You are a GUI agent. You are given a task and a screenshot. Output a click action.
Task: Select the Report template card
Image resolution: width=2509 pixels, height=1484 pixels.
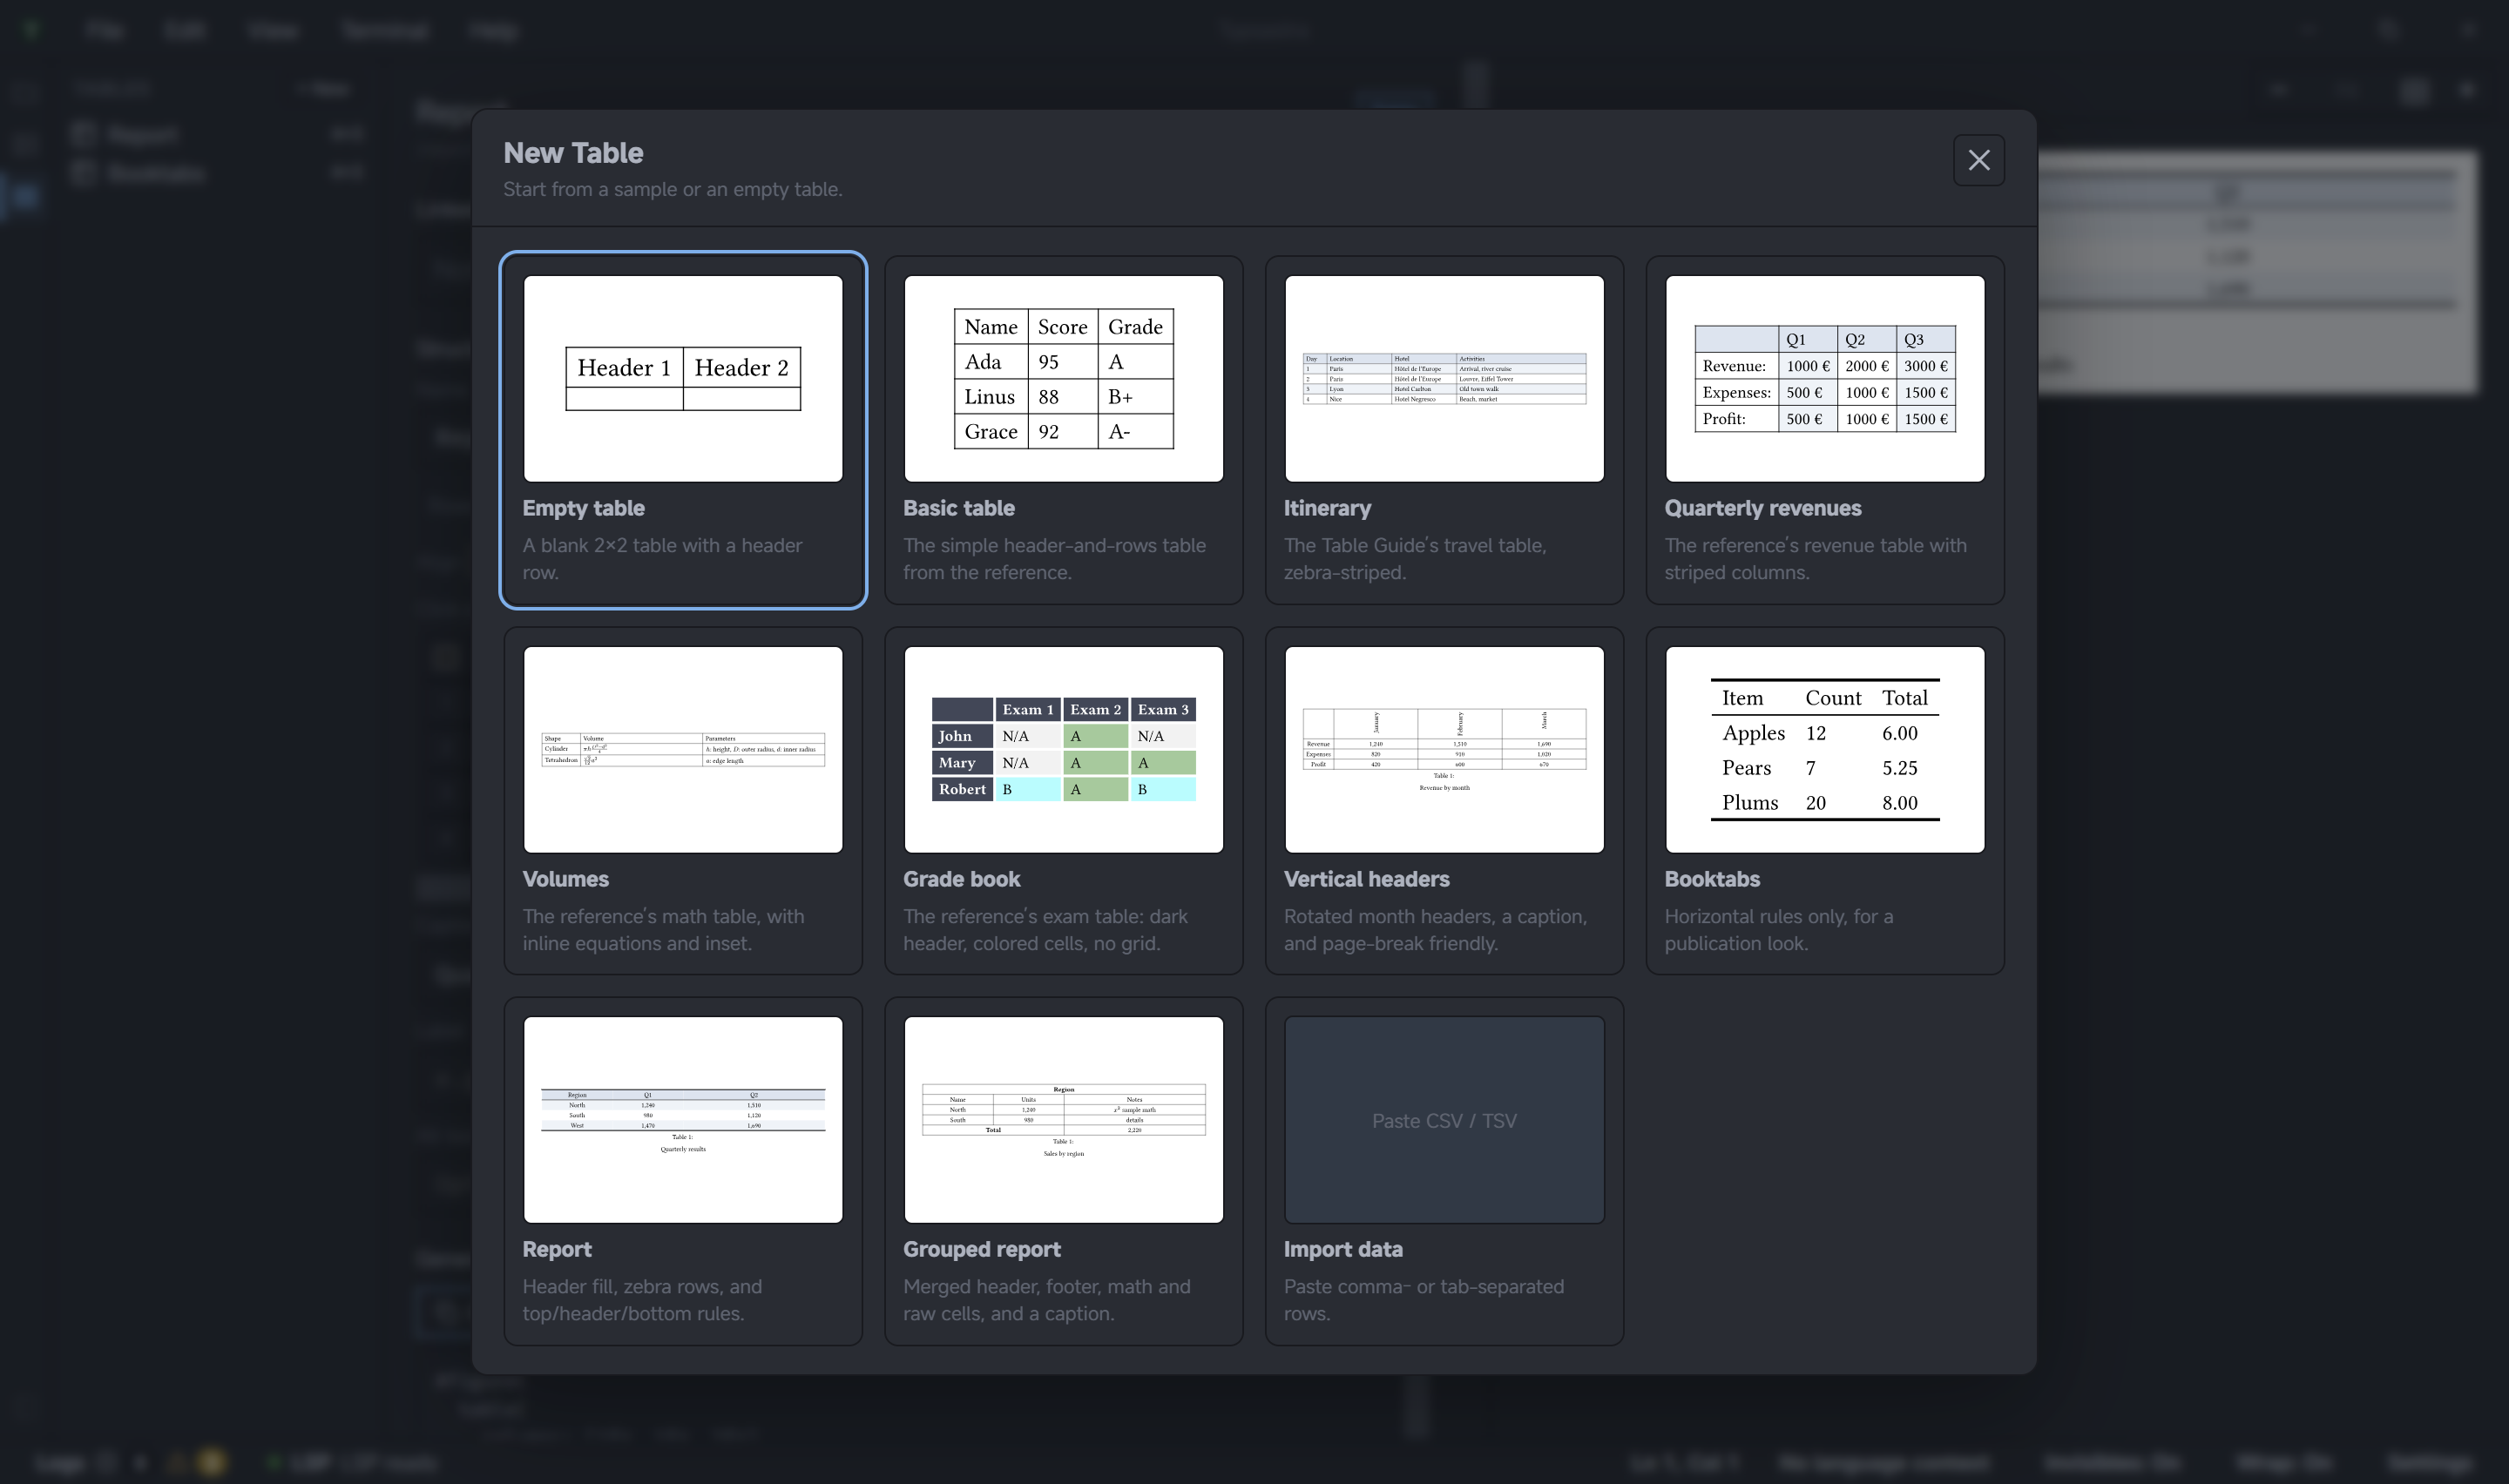683,1171
